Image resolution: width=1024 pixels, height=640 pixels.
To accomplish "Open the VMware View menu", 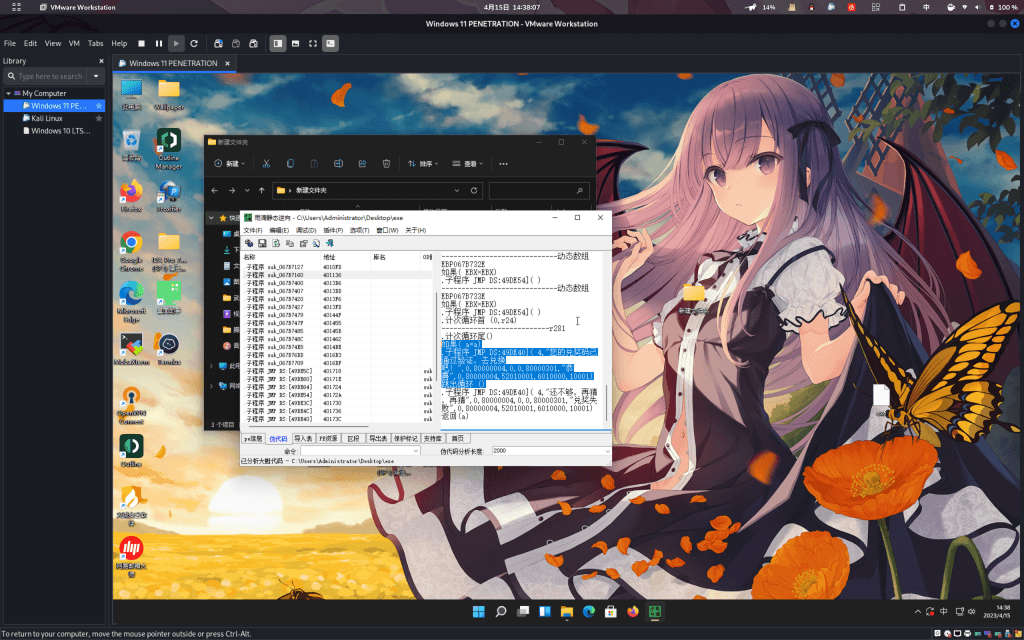I will coord(53,44).
